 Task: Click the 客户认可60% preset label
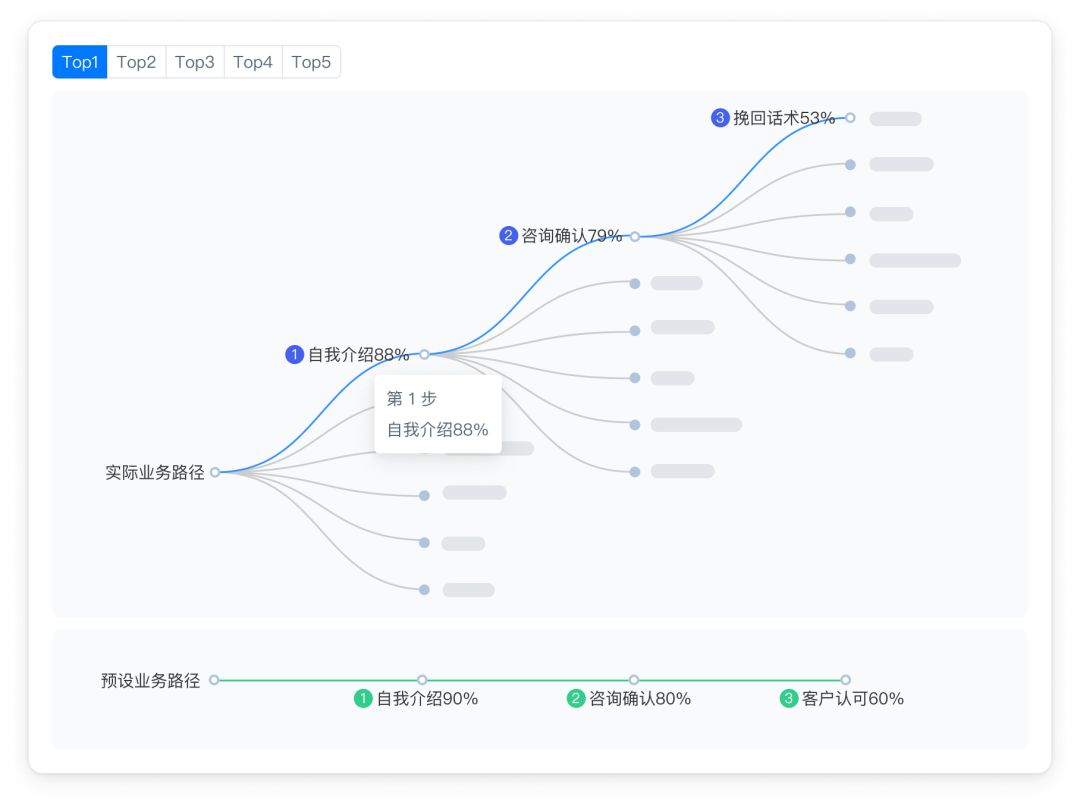853,699
